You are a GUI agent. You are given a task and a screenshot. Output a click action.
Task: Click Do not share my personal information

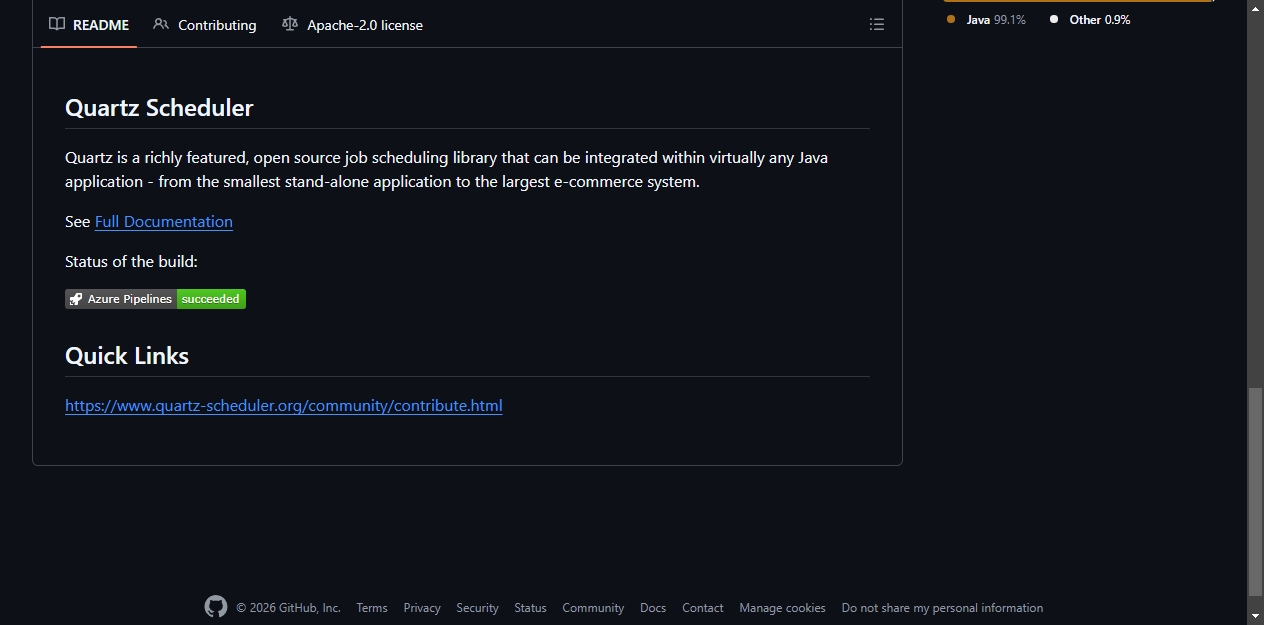coord(942,608)
